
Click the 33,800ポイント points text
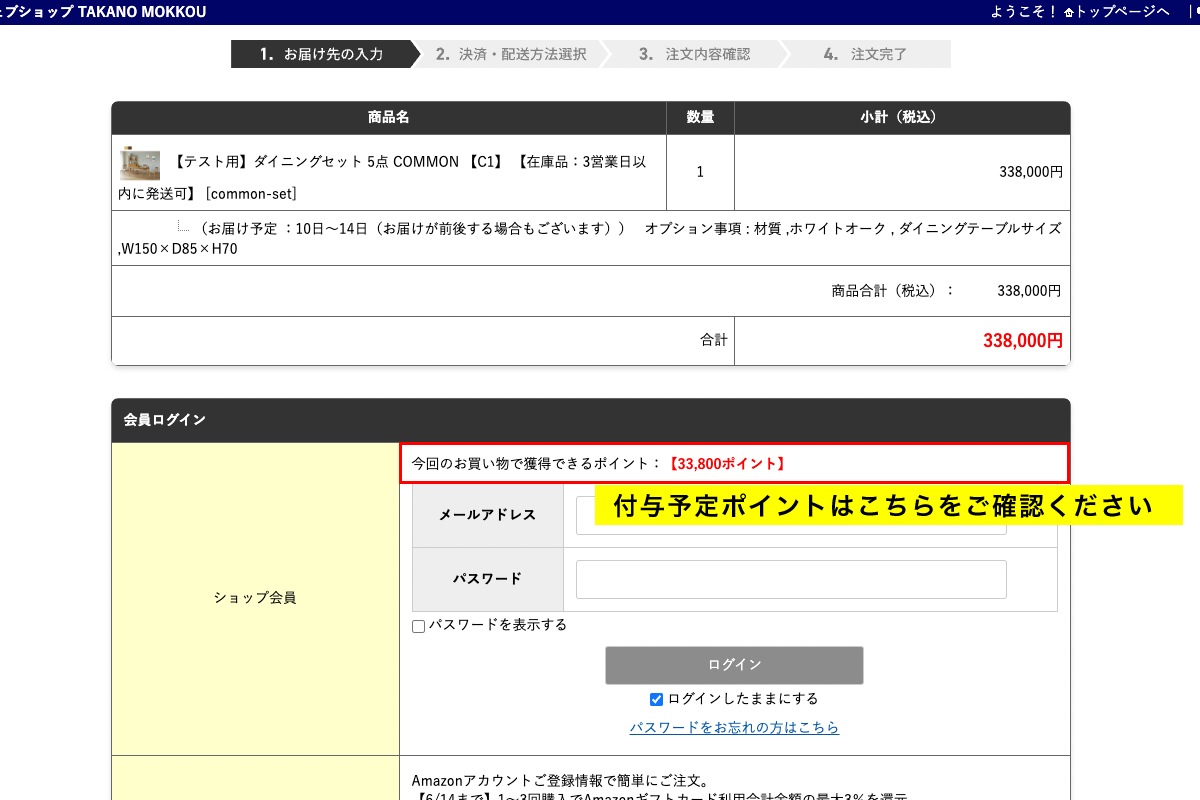pos(727,464)
